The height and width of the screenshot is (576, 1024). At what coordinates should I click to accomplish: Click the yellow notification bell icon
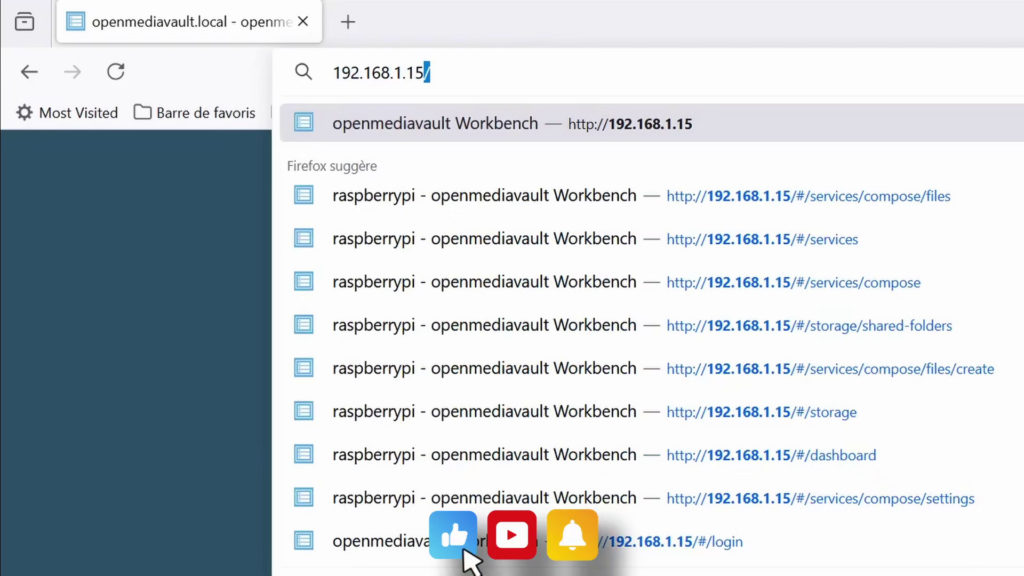(572, 535)
